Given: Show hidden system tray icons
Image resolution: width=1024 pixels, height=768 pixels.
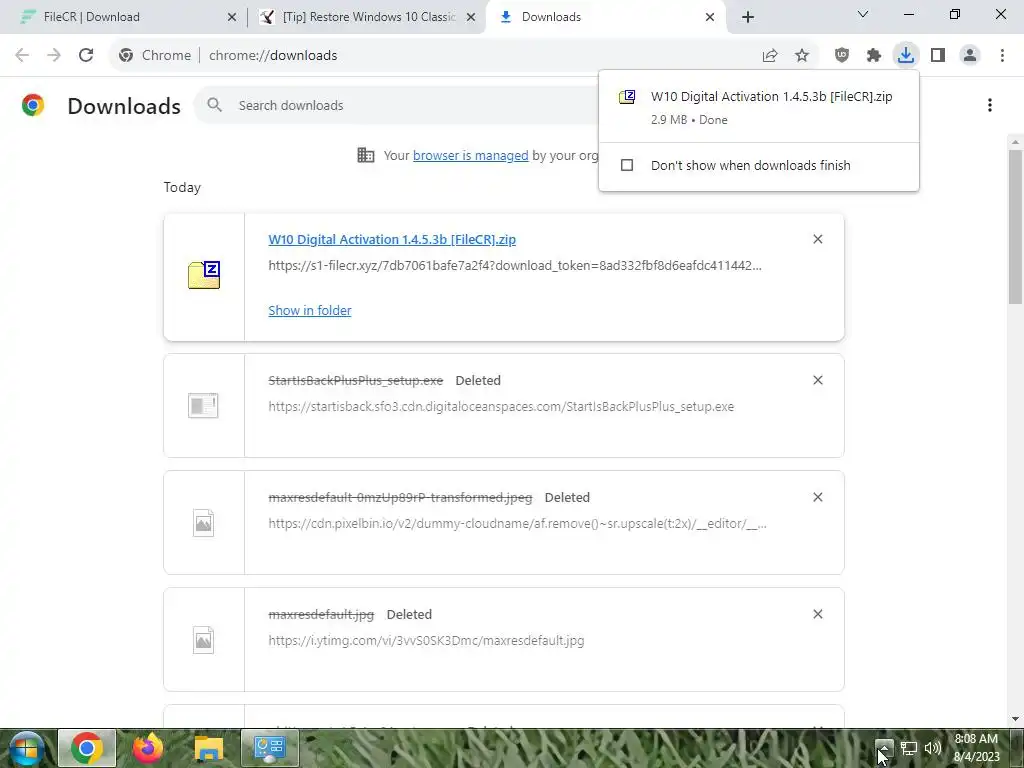Looking at the screenshot, I should [884, 748].
